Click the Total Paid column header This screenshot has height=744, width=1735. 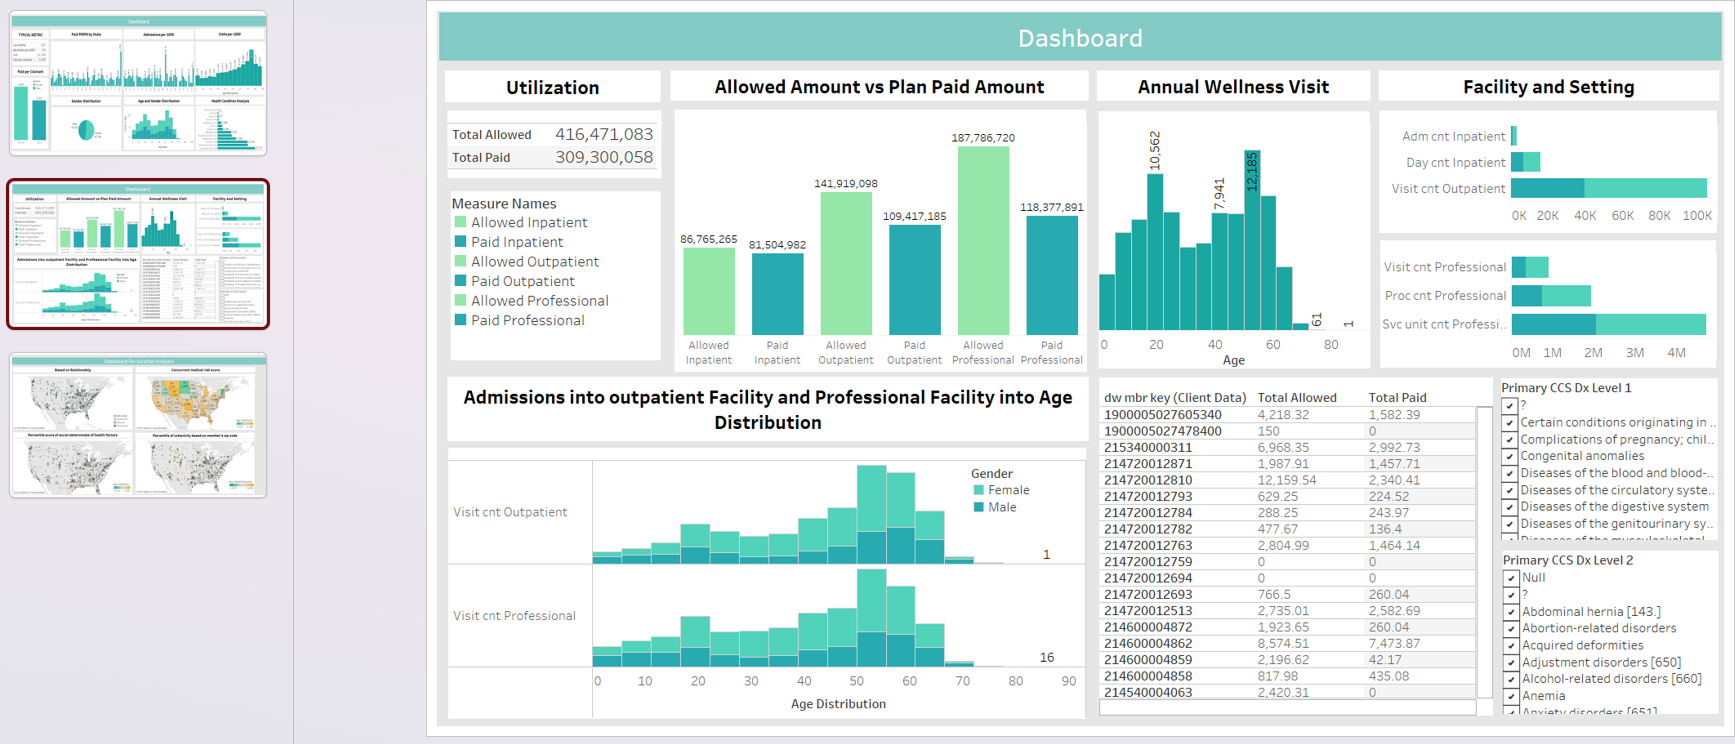point(1397,398)
